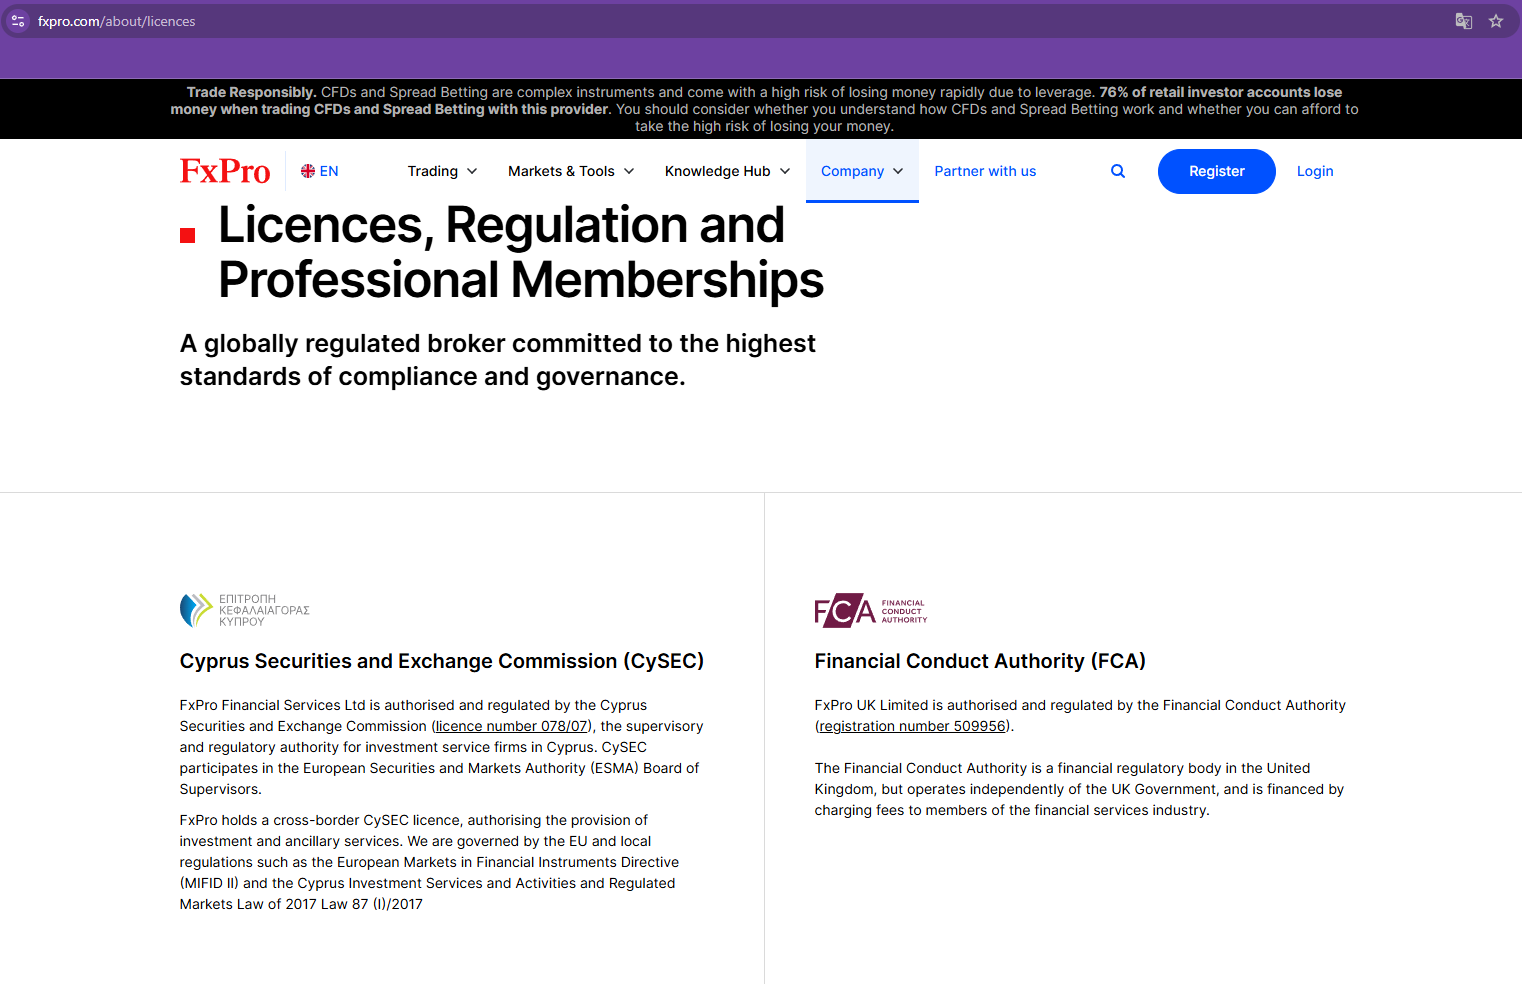1522x984 pixels.
Task: Open licence number 078/07 link
Action: click(512, 726)
